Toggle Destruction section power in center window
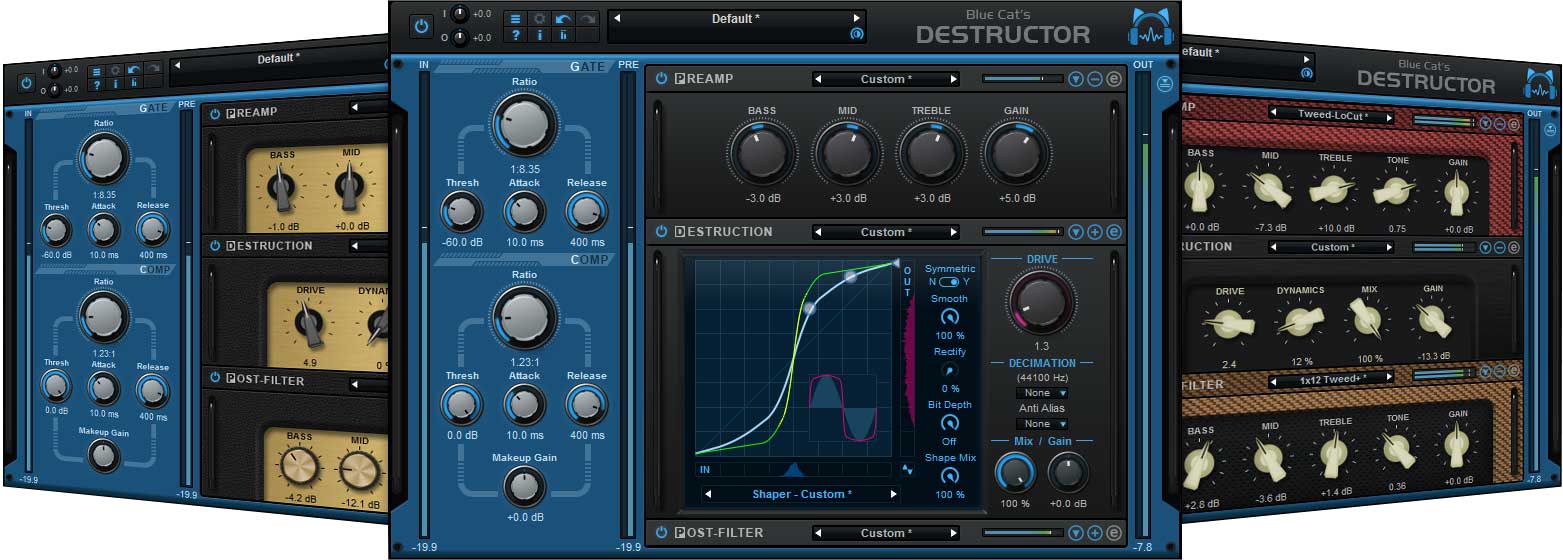Image resolution: width=1563 pixels, height=560 pixels. tap(661, 232)
